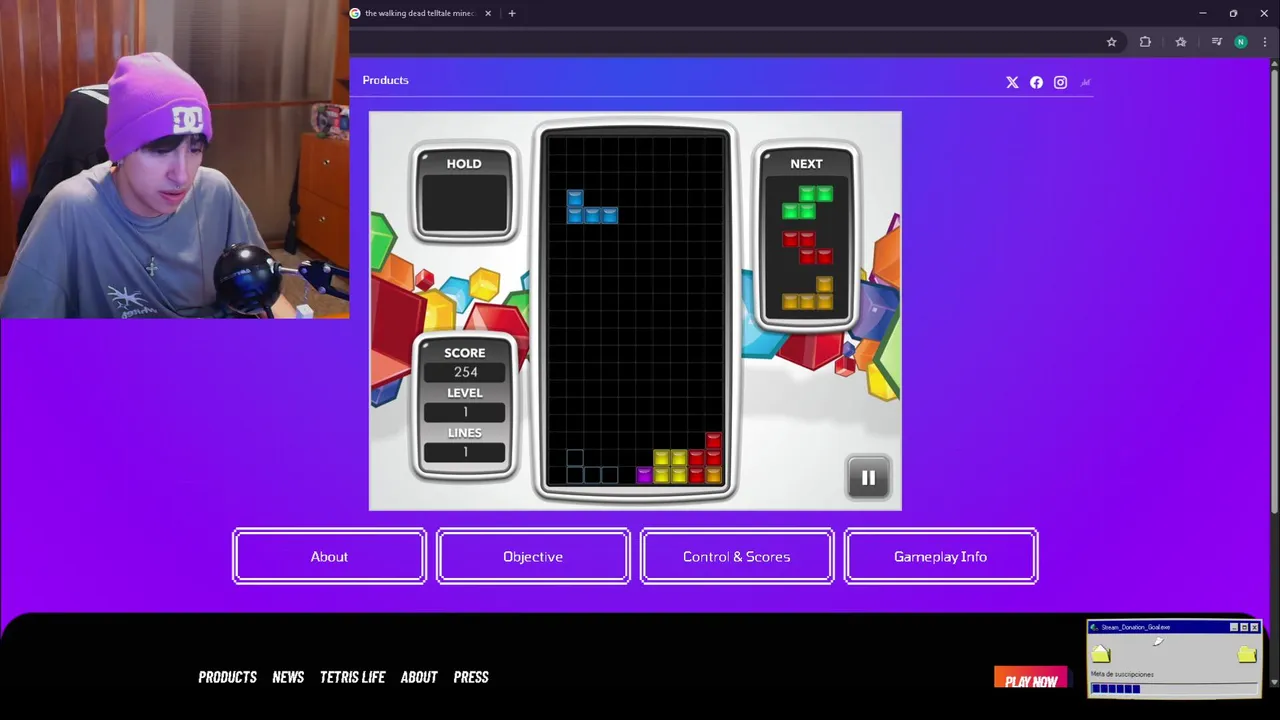Click the score value 254
This screenshot has height=720, width=1280.
tap(465, 372)
